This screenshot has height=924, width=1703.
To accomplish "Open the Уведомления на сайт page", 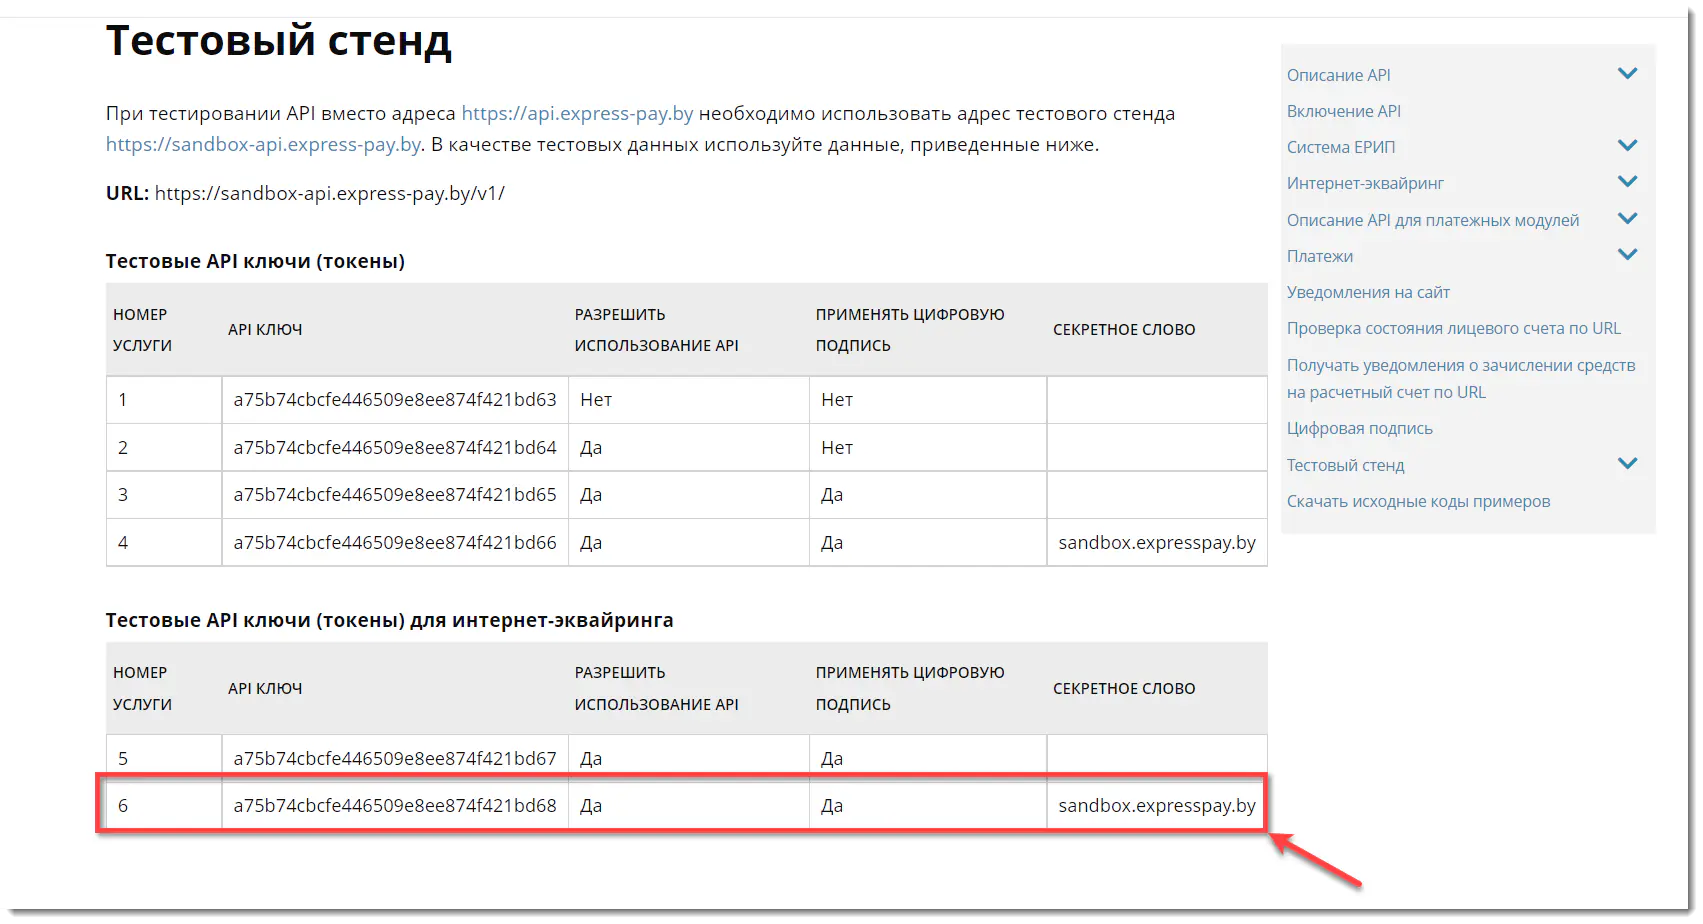I will (x=1368, y=292).
